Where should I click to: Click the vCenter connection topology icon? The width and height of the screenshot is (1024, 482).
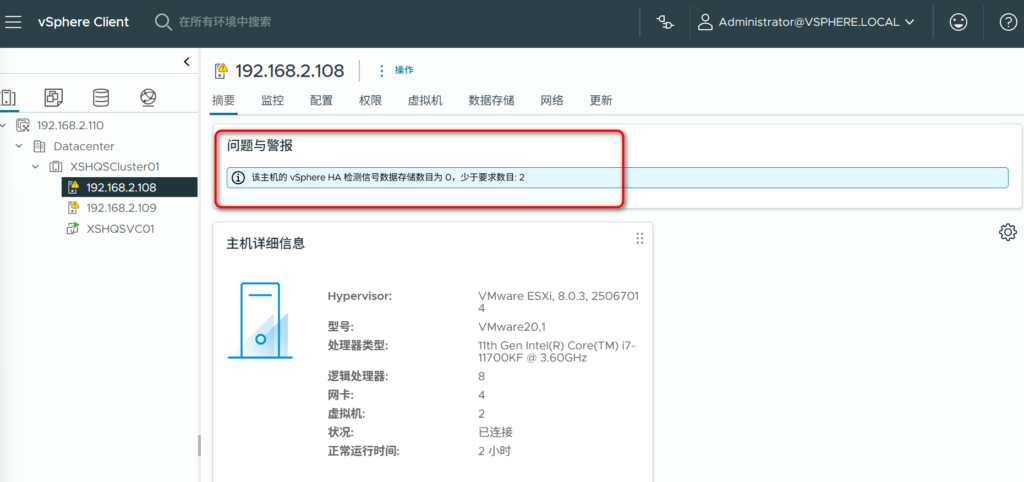666,22
